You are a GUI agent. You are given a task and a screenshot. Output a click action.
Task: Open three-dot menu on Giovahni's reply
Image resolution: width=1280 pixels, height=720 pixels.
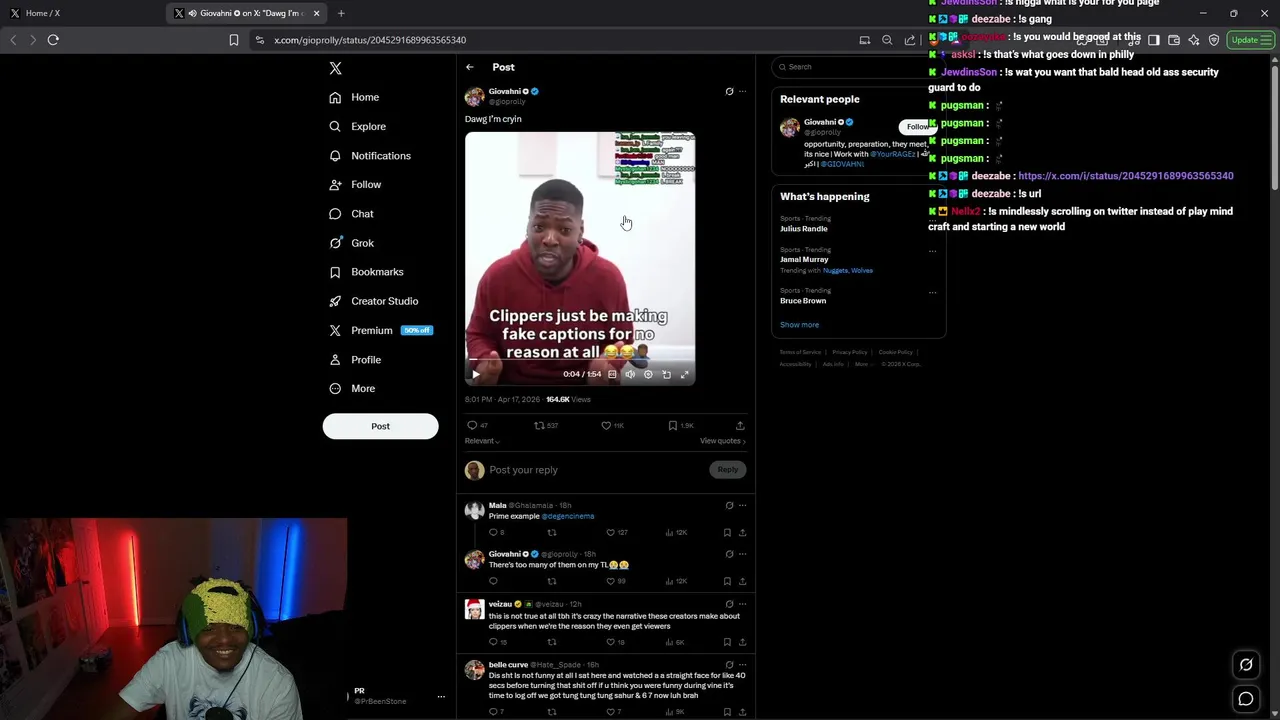pyautogui.click(x=742, y=554)
